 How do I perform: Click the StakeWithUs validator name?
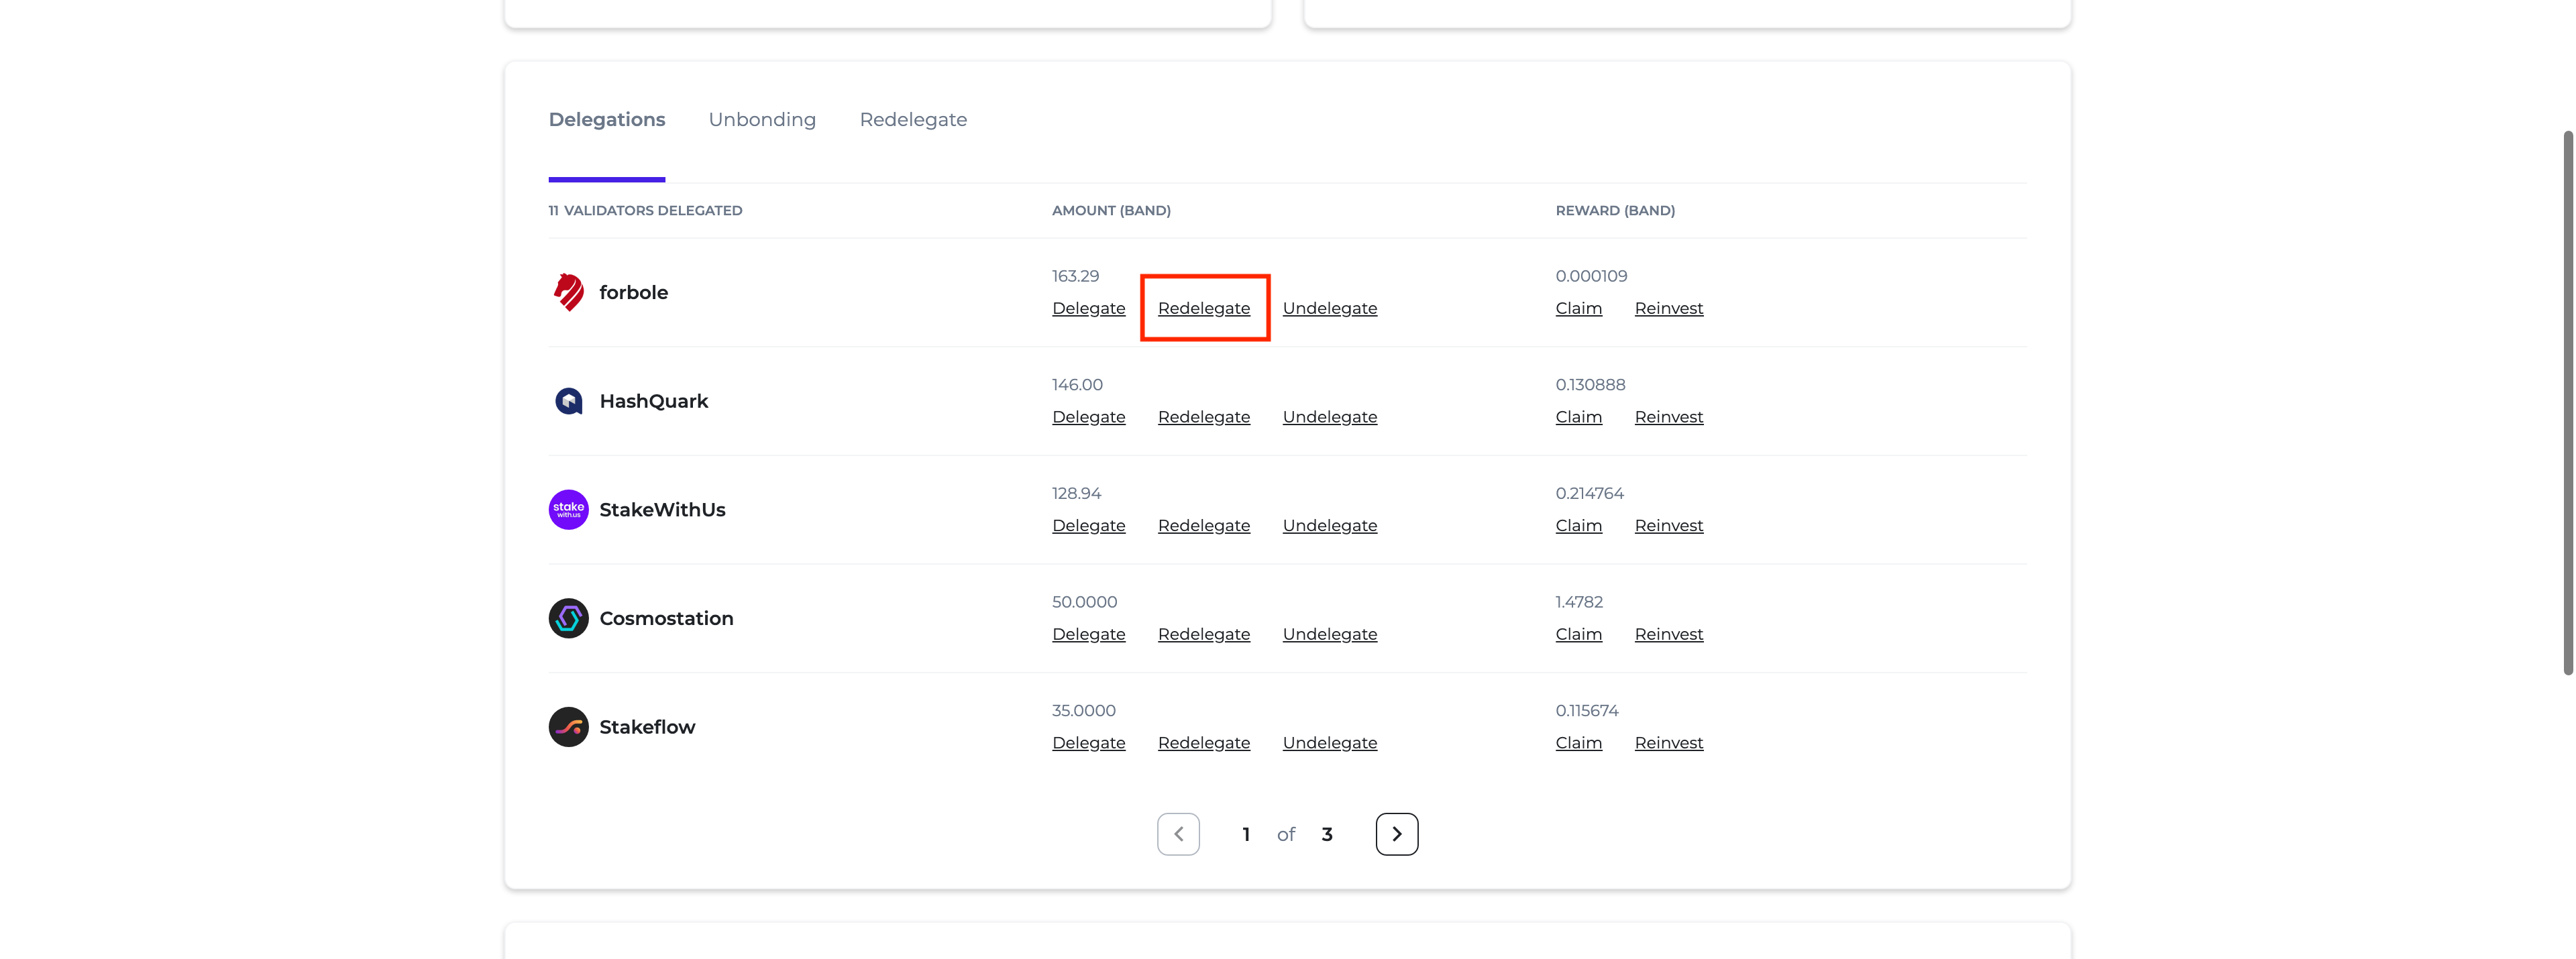coord(662,510)
